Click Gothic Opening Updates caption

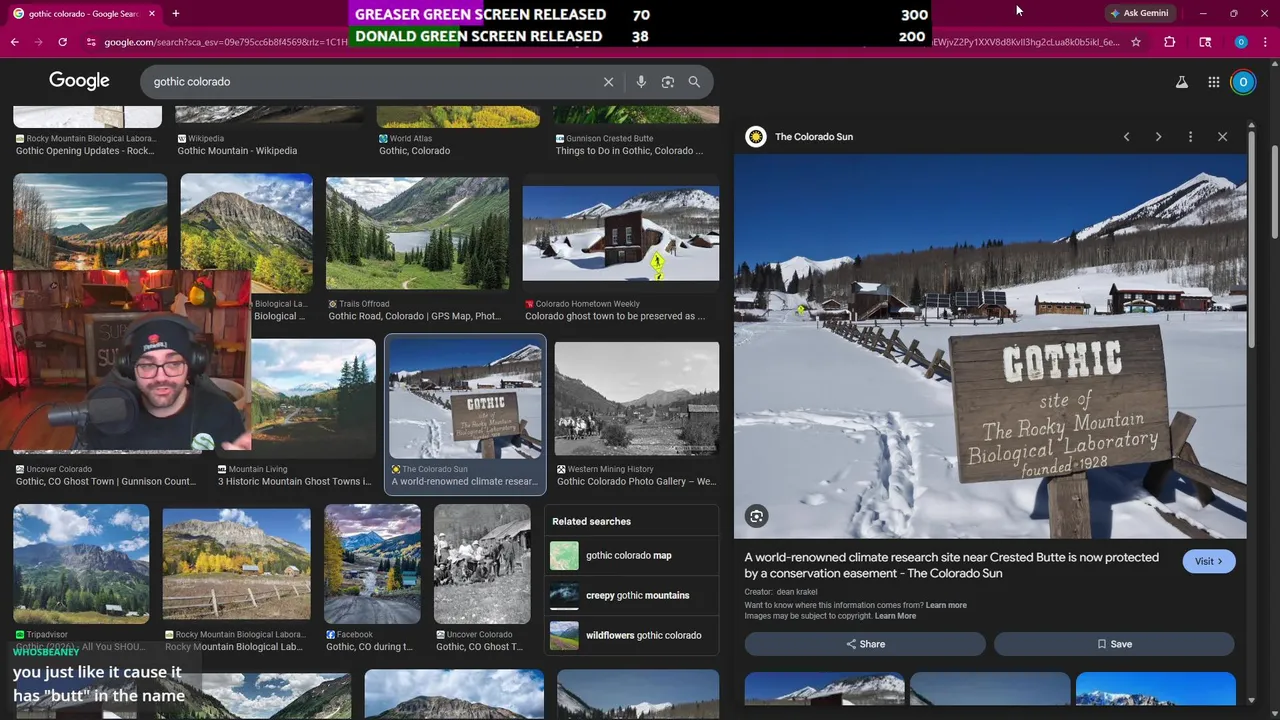coord(85,151)
